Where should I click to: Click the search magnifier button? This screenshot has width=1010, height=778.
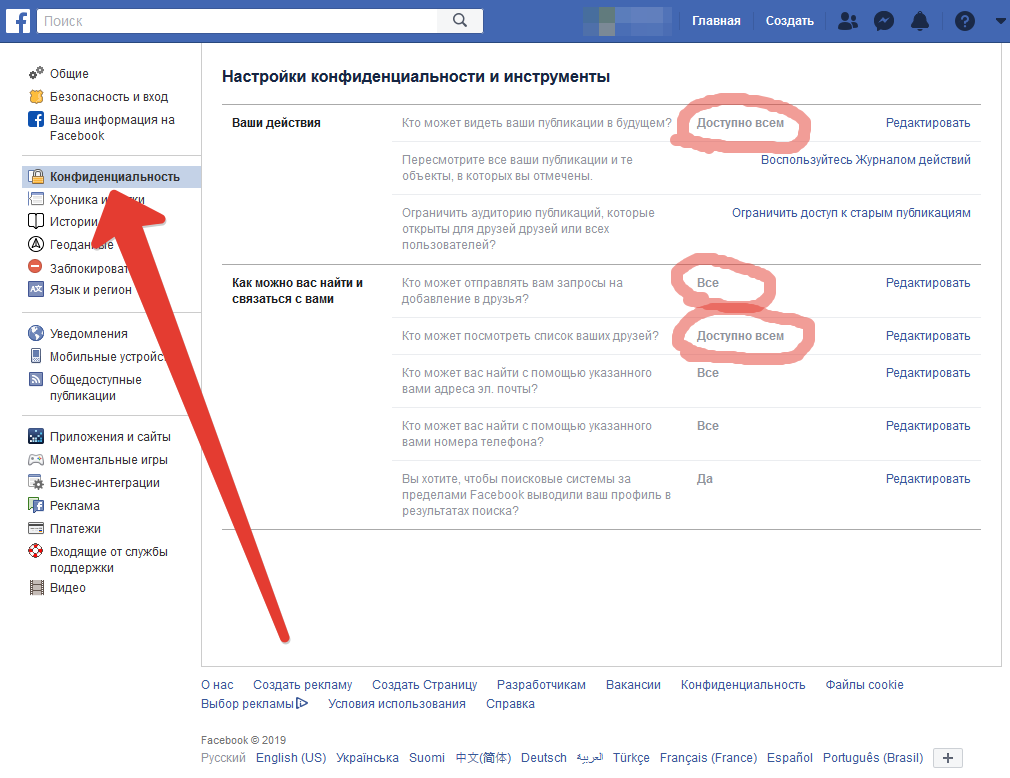point(460,21)
